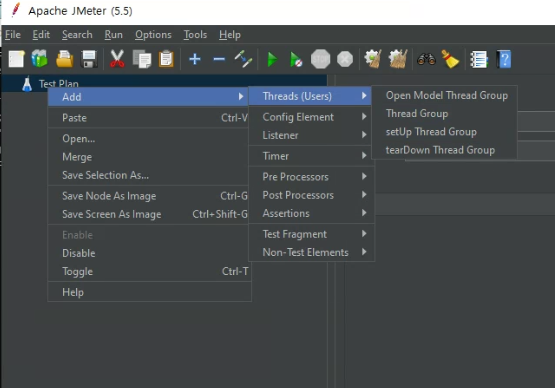Expand the Assertions submenu

click(x=311, y=213)
